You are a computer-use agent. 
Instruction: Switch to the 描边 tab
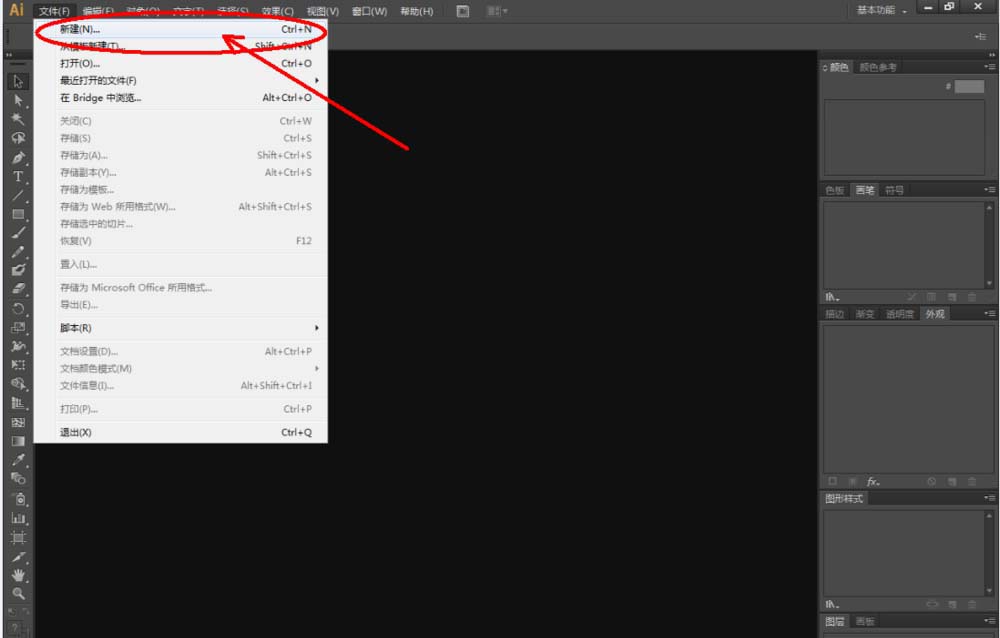point(835,314)
